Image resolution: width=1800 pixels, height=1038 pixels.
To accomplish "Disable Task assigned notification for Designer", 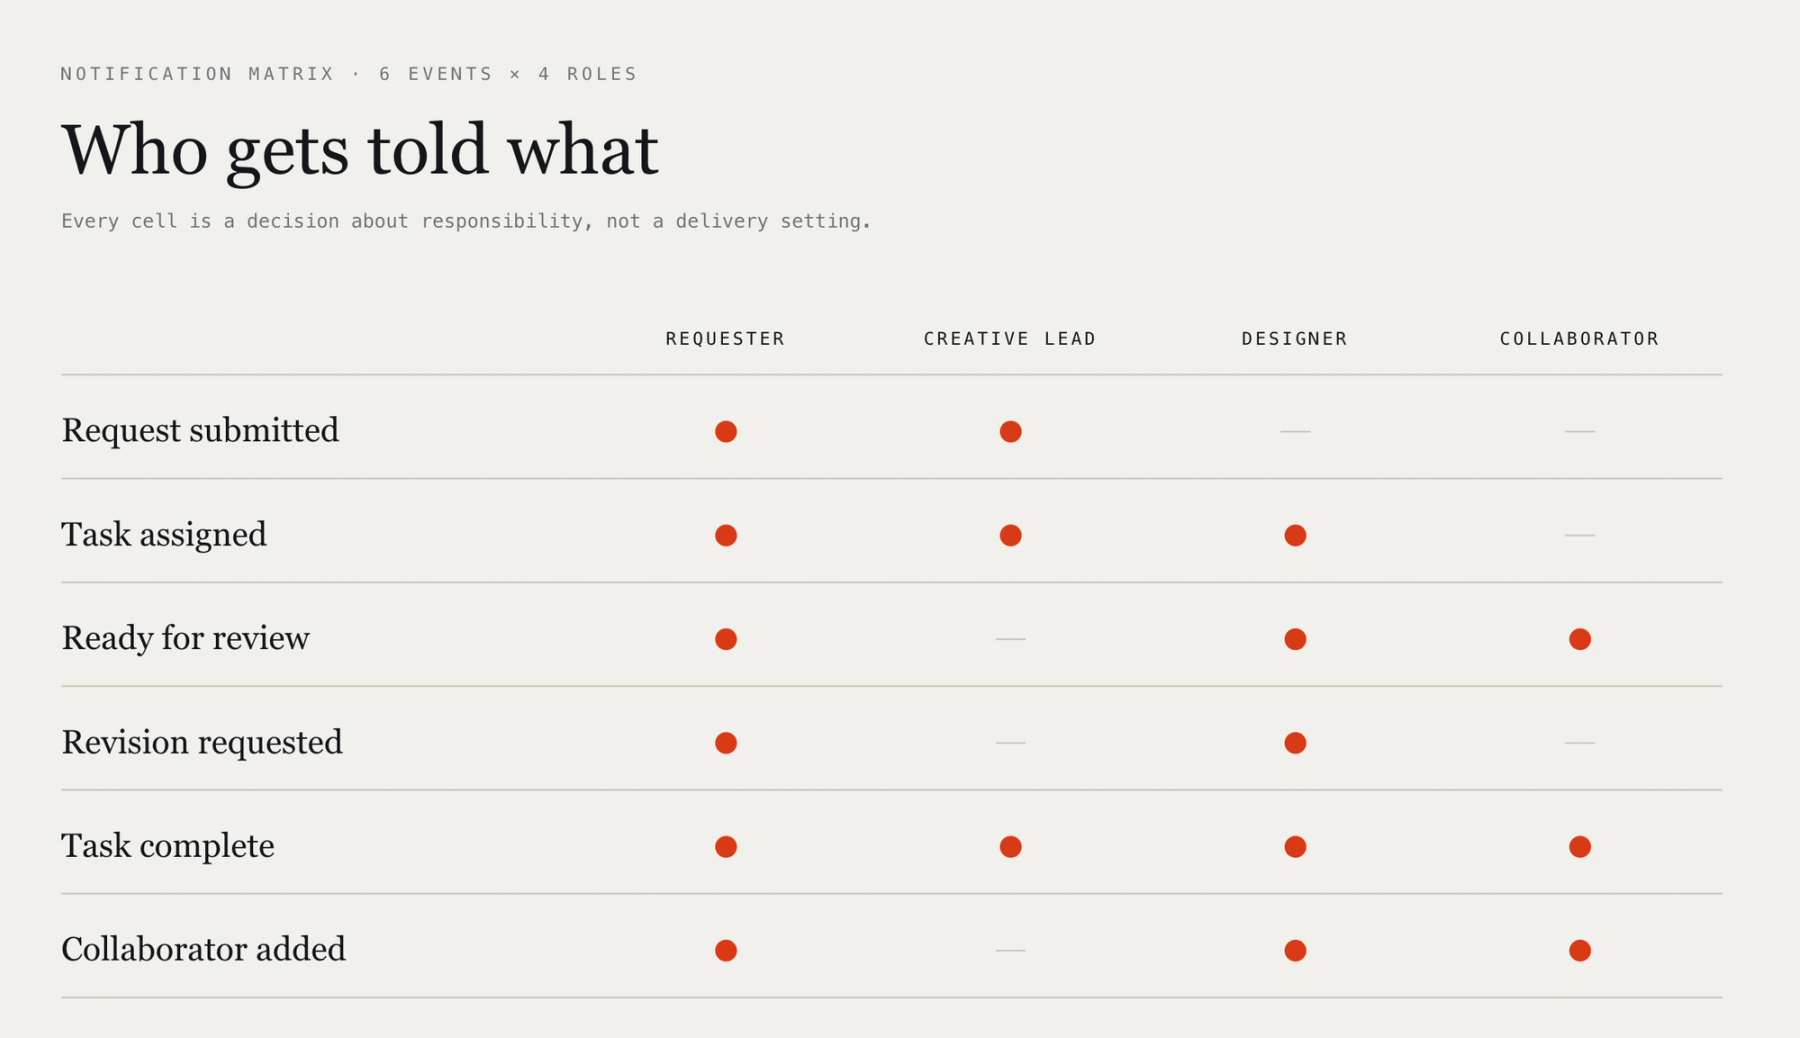I will coord(1295,535).
